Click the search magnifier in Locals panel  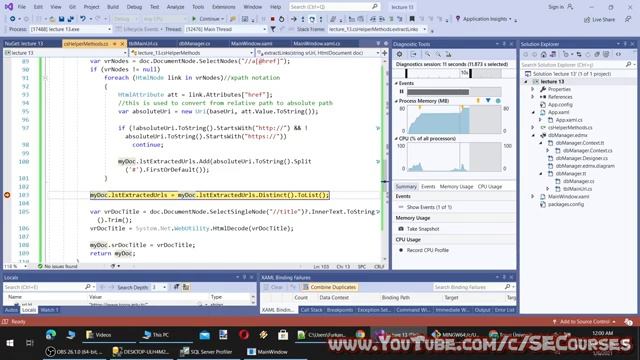pyautogui.click(x=88, y=287)
